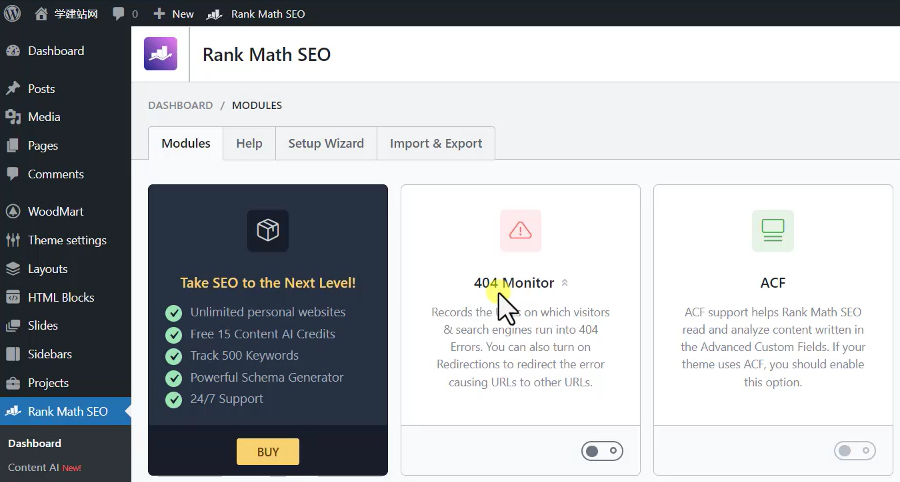Enable the 404 Monitor module toggle
Image resolution: width=900 pixels, height=482 pixels.
pyautogui.click(x=602, y=452)
